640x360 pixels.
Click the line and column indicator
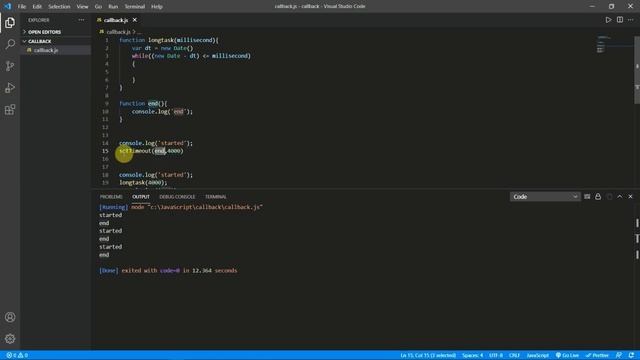428,355
